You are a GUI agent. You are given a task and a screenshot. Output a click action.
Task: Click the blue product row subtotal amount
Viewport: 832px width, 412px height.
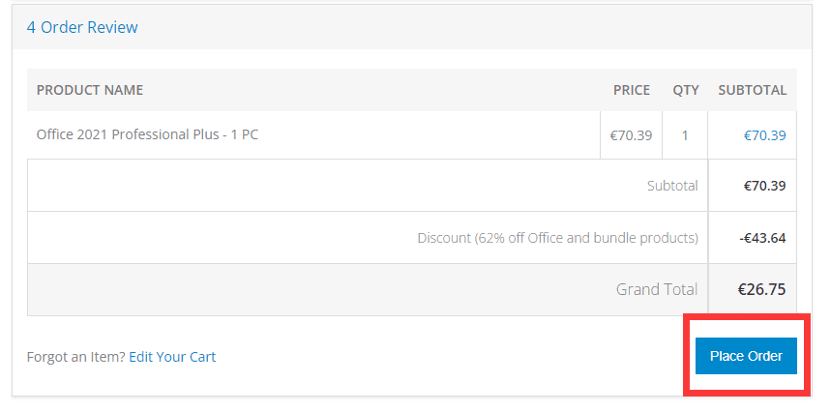pos(764,135)
